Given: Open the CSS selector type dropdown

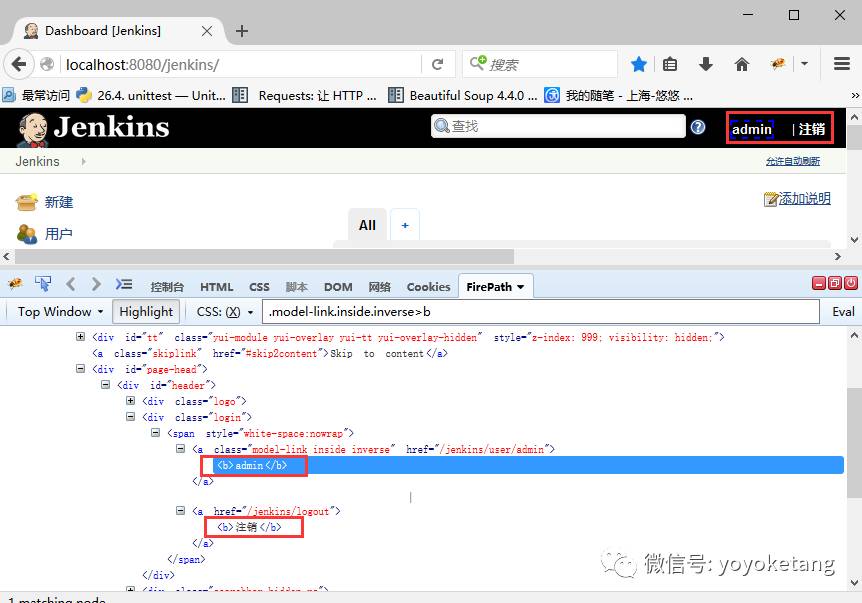Looking at the screenshot, I should click(224, 312).
